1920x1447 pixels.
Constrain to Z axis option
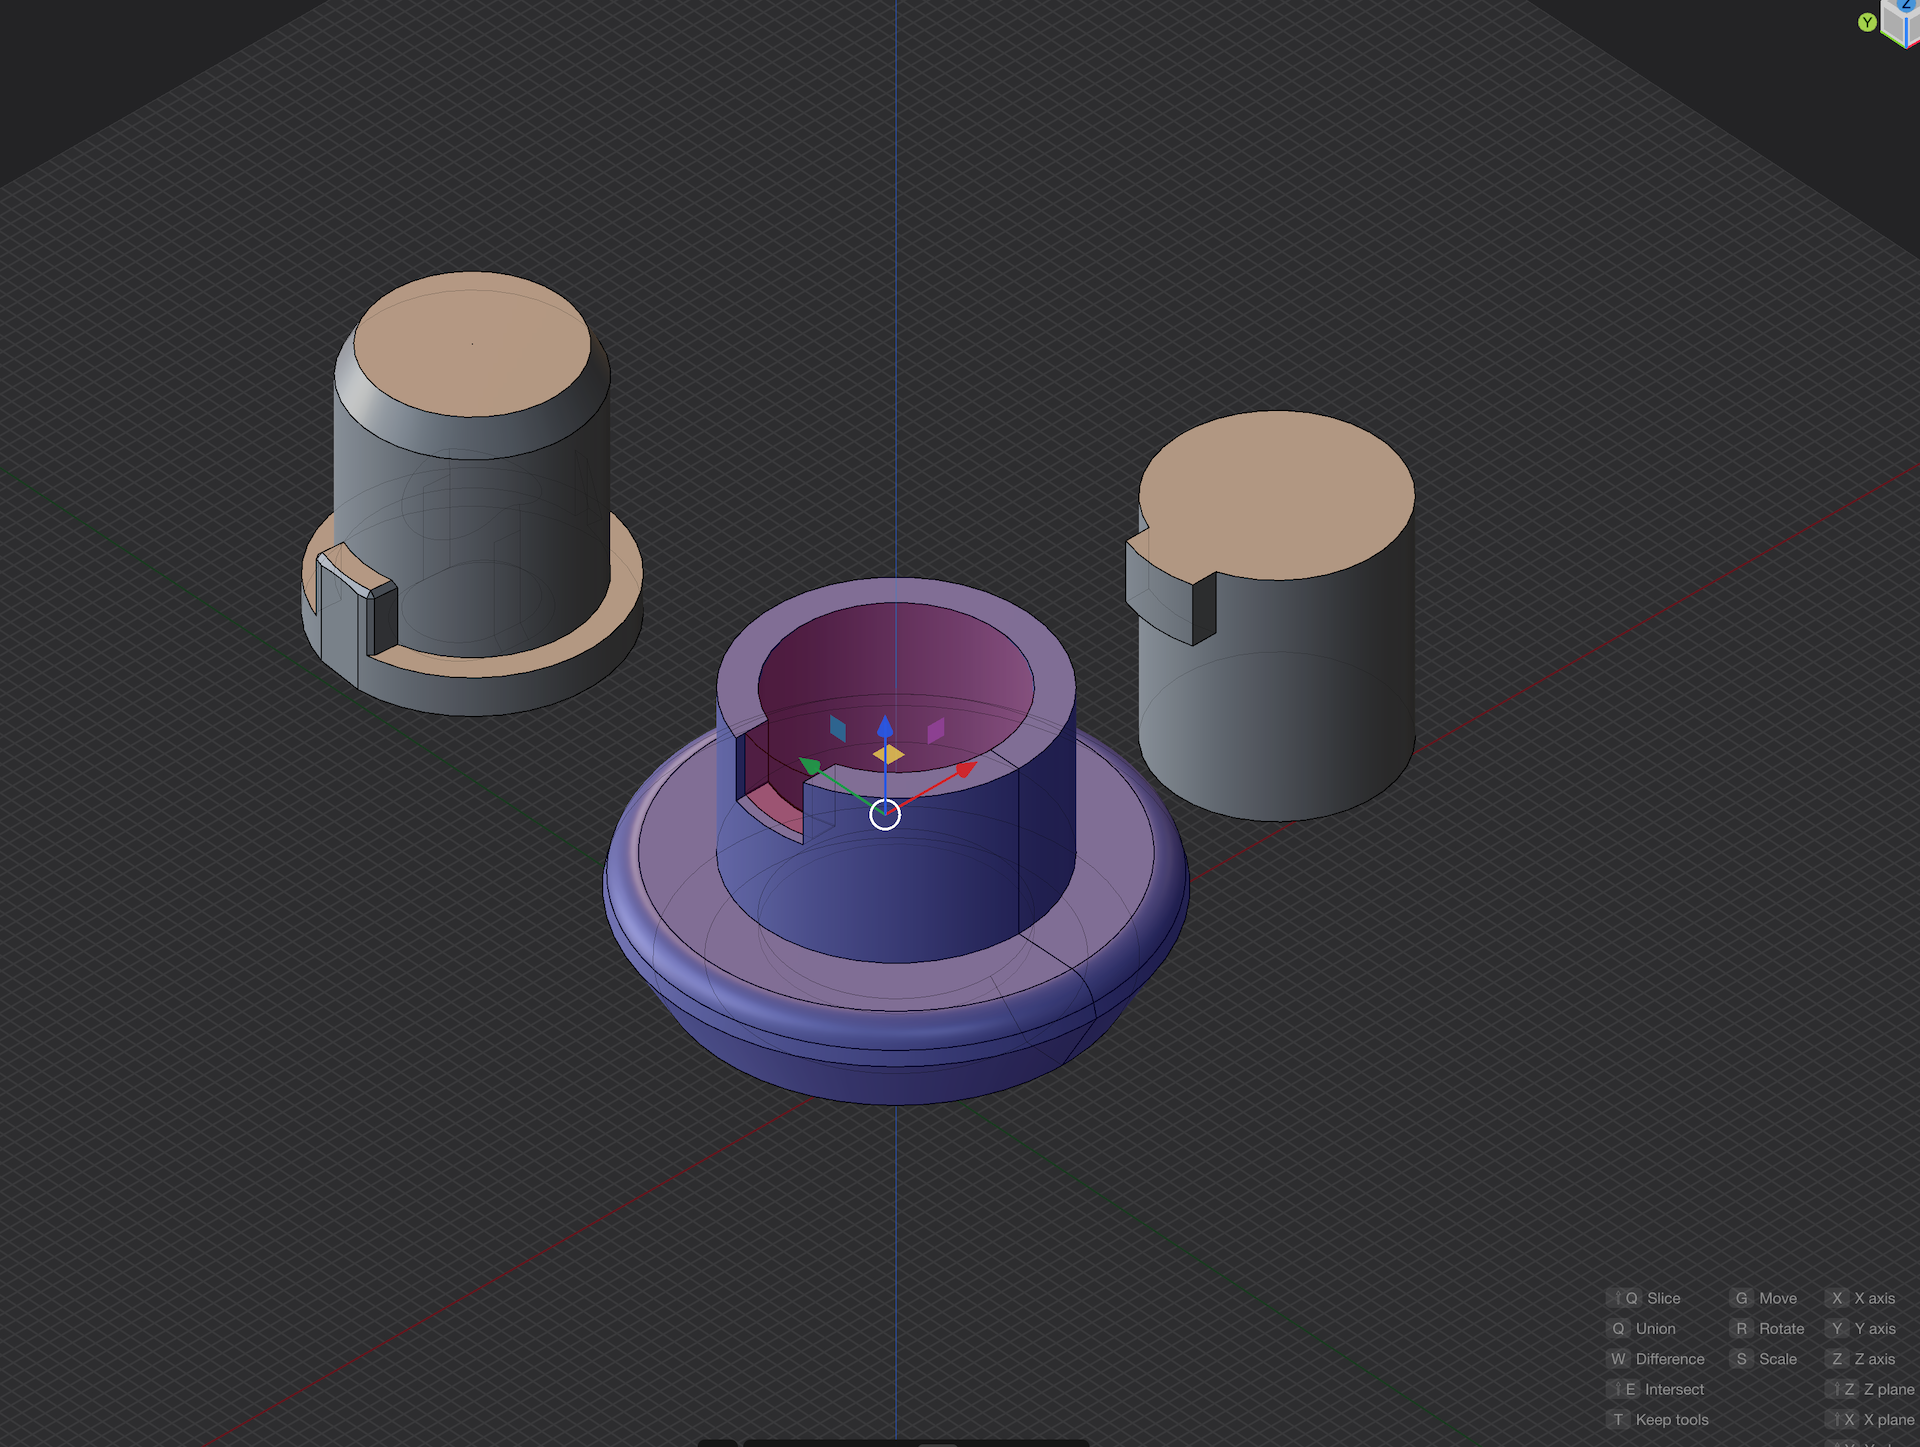[x=1862, y=1359]
